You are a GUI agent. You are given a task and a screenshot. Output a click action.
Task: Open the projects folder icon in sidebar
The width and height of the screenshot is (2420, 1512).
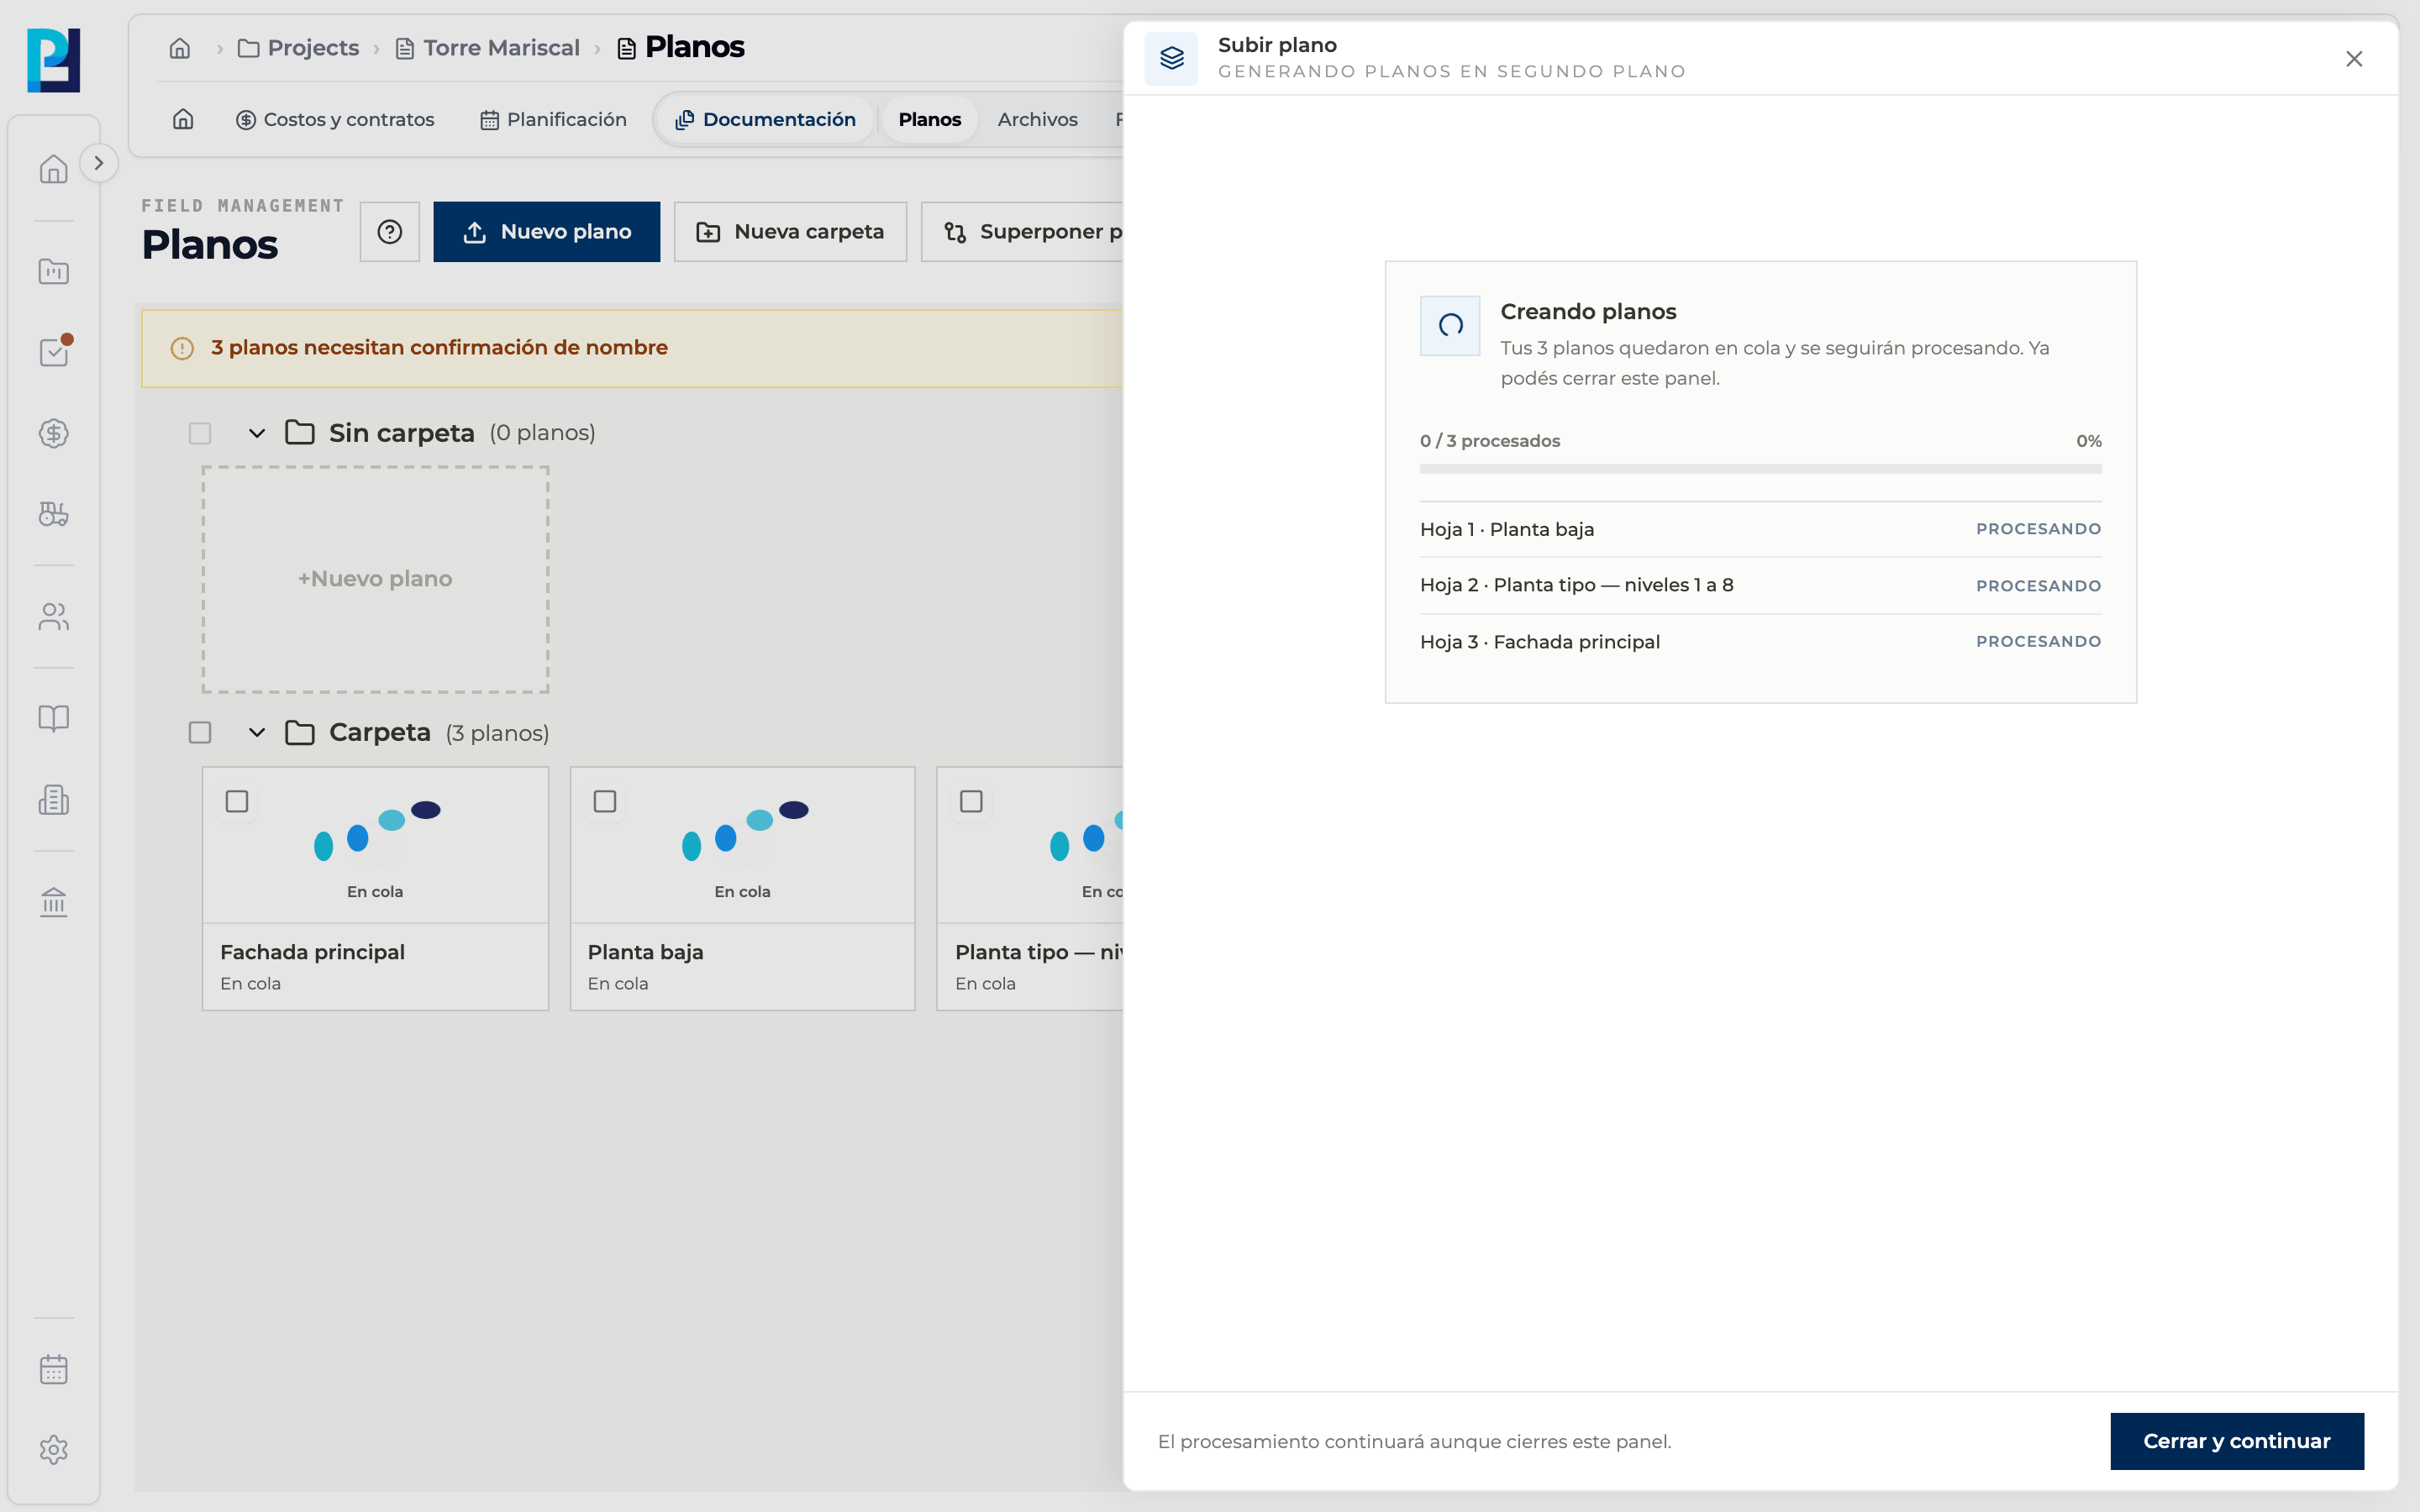[53, 271]
